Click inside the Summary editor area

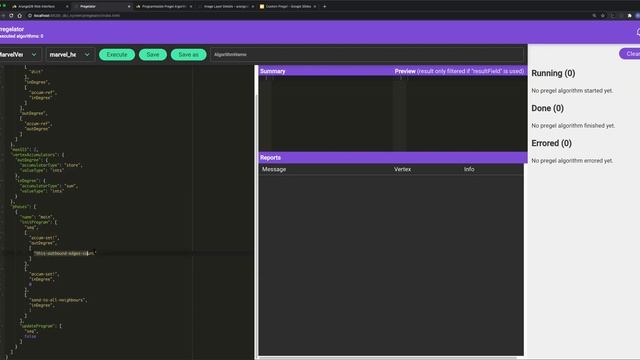coord(331,113)
